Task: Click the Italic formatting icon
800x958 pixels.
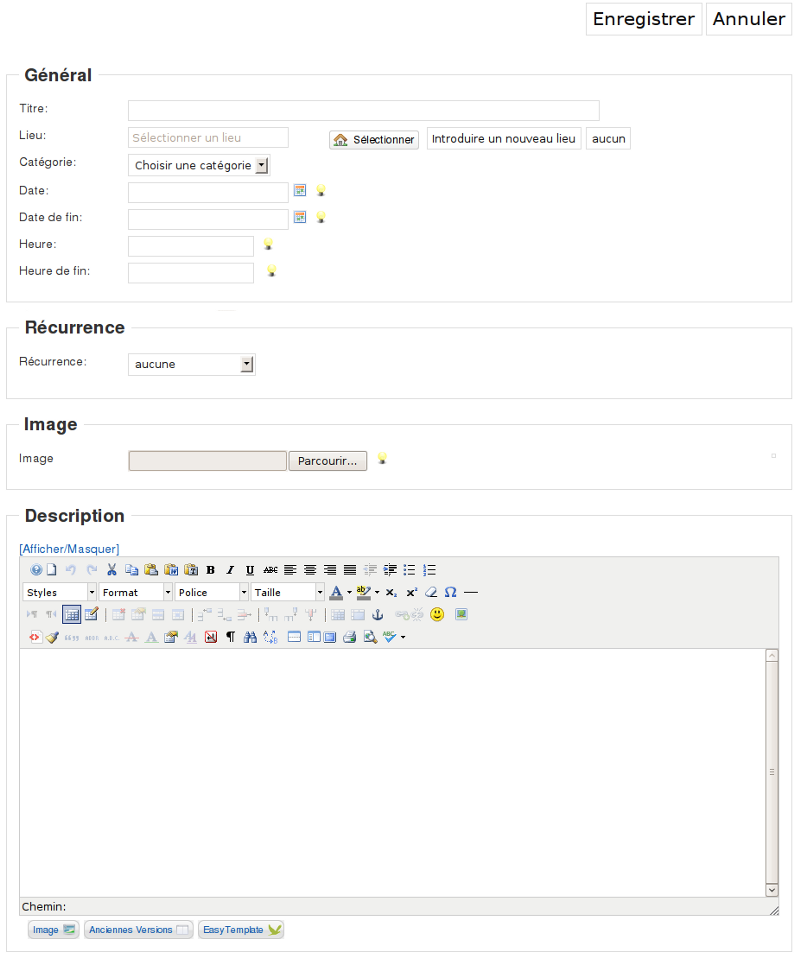Action: 230,570
